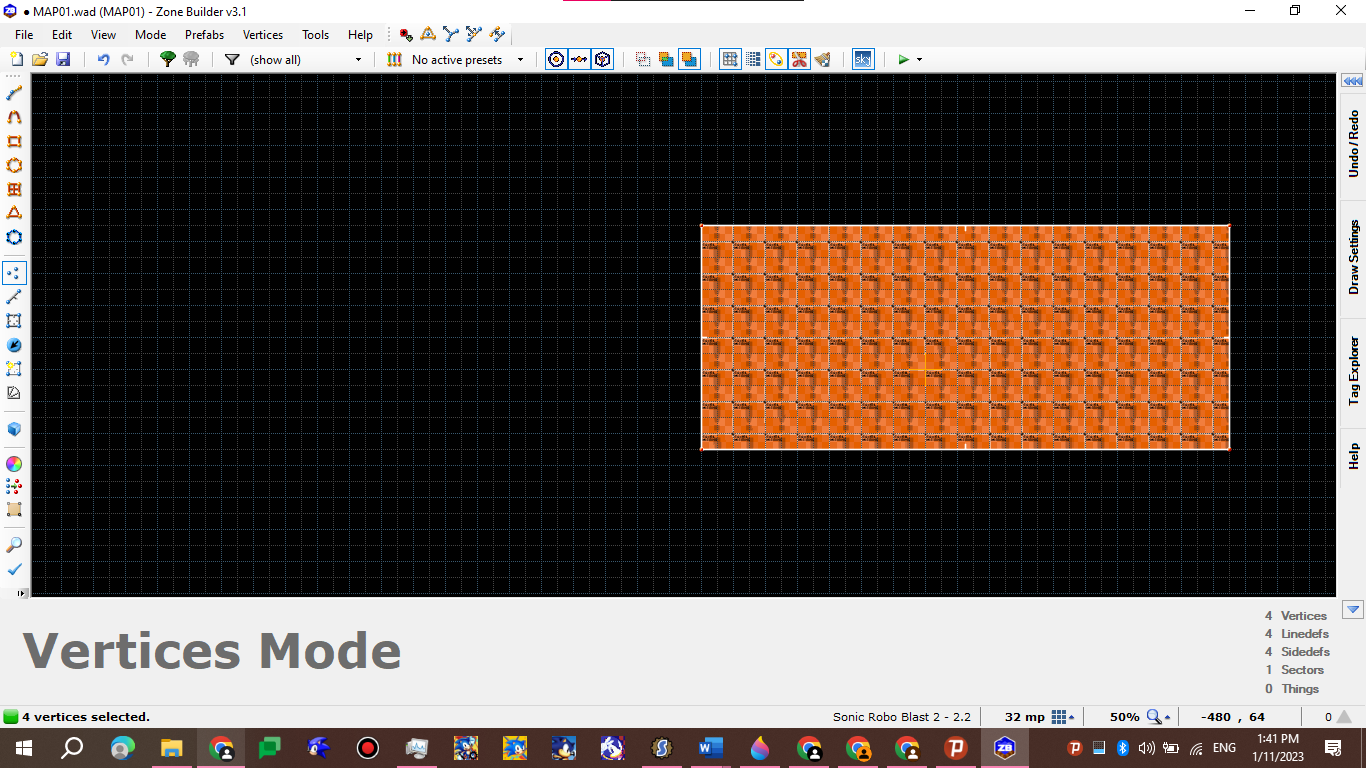
Task: Click the blue arrow sphere mode icon
Action: [x=14, y=345]
